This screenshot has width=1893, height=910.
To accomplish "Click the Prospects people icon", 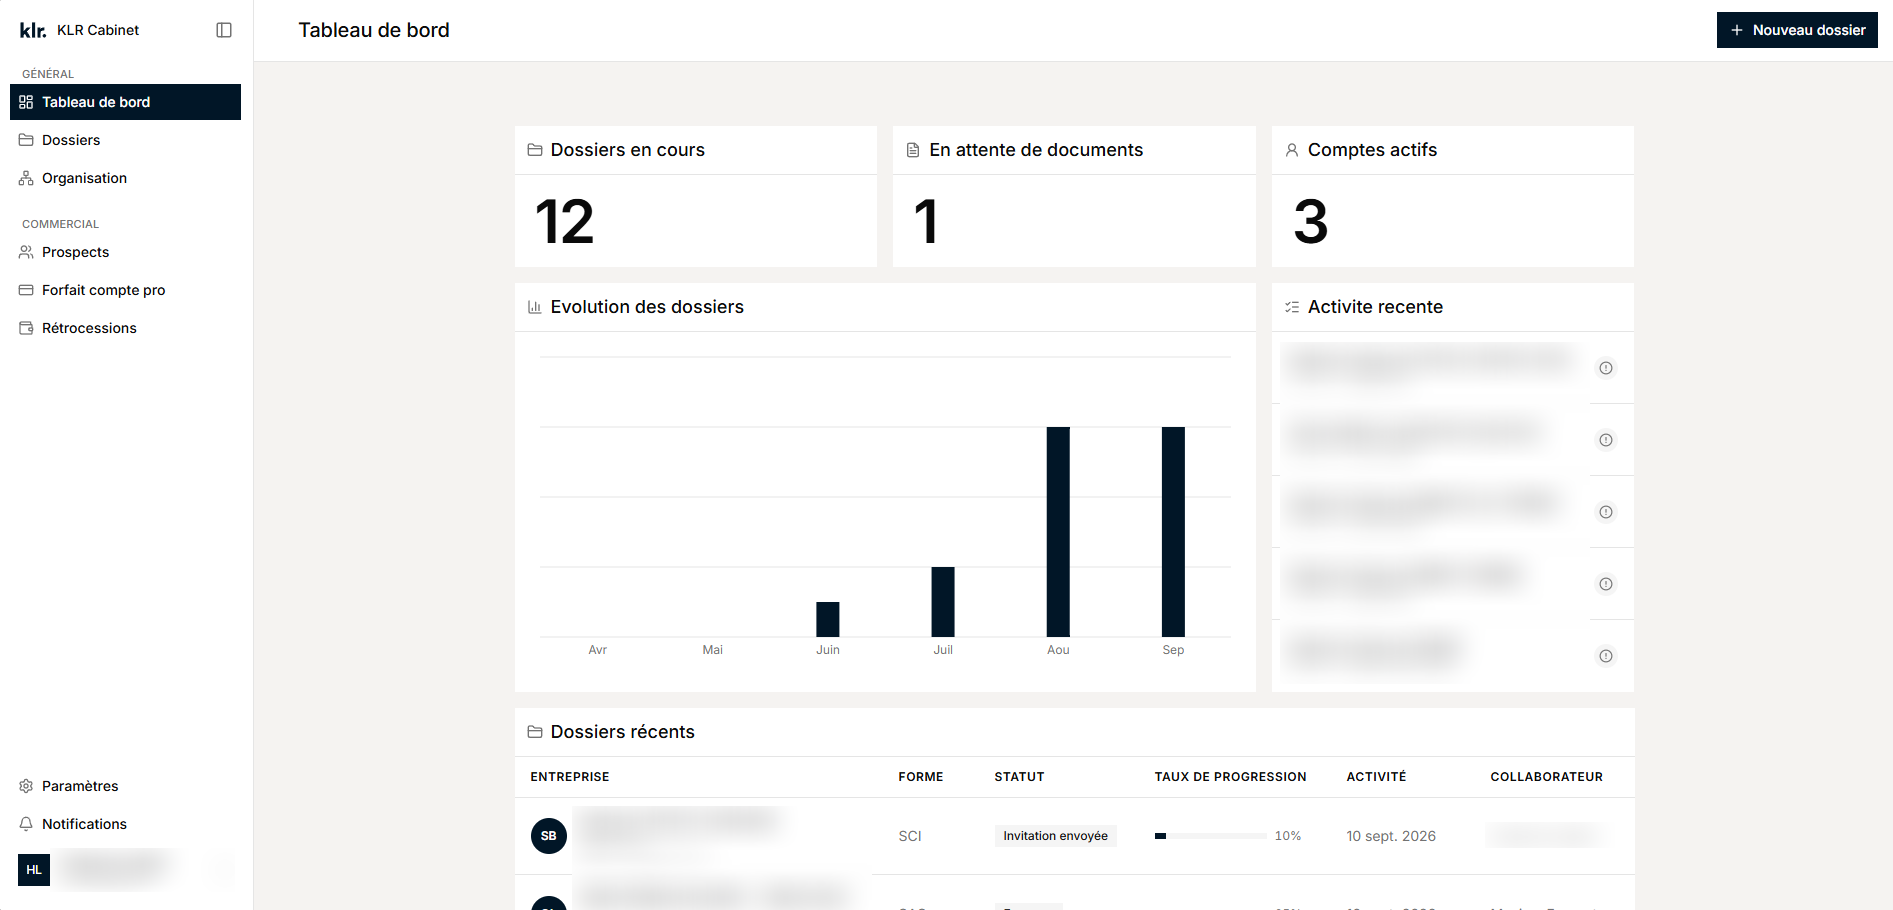I will coord(26,252).
